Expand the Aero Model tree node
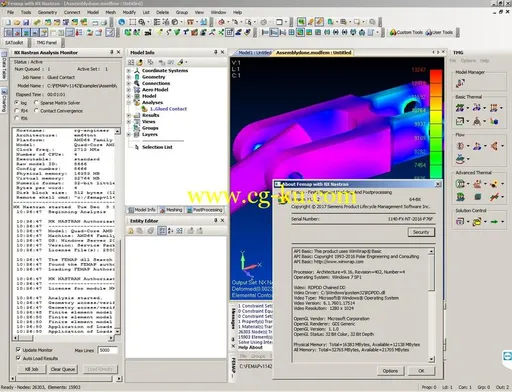The image size is (512, 392). (x=129, y=90)
